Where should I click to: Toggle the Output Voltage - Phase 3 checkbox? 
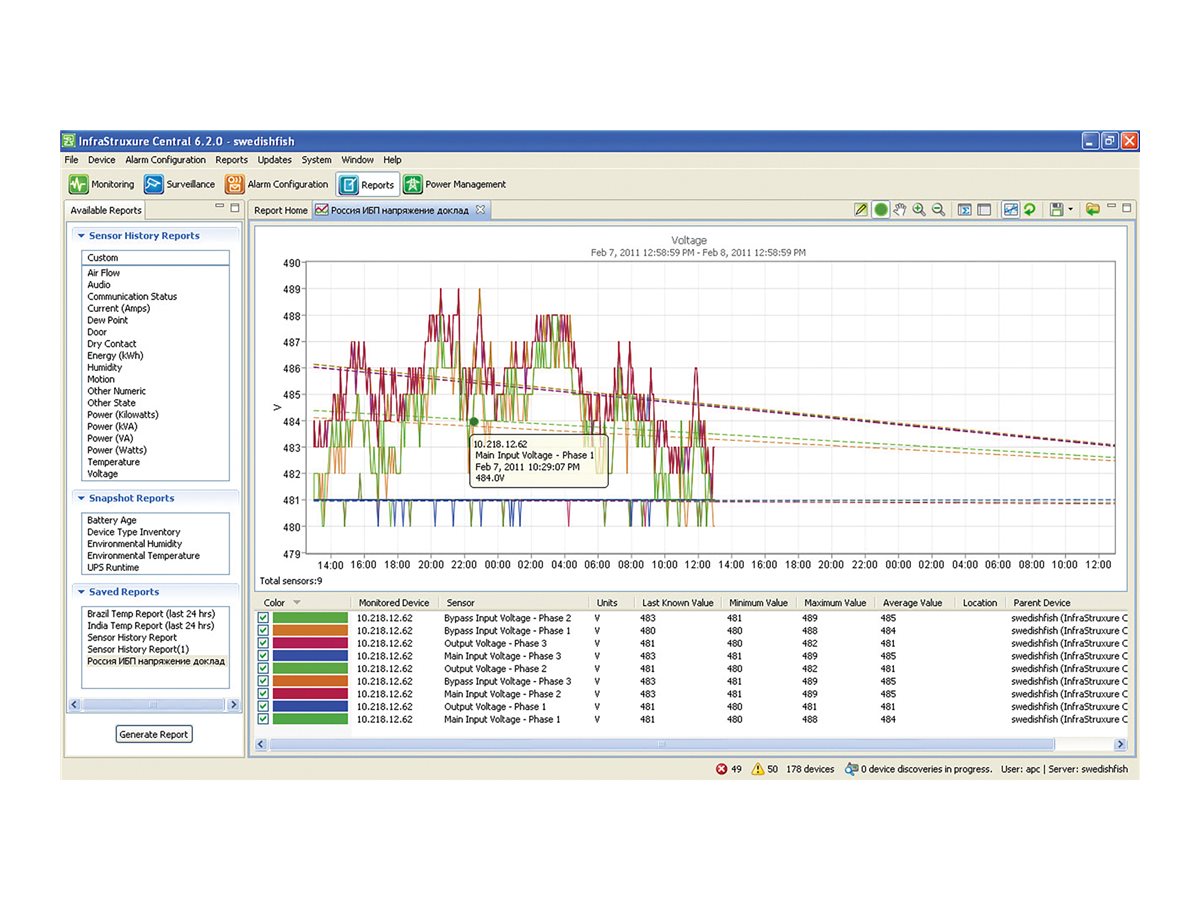coord(263,644)
